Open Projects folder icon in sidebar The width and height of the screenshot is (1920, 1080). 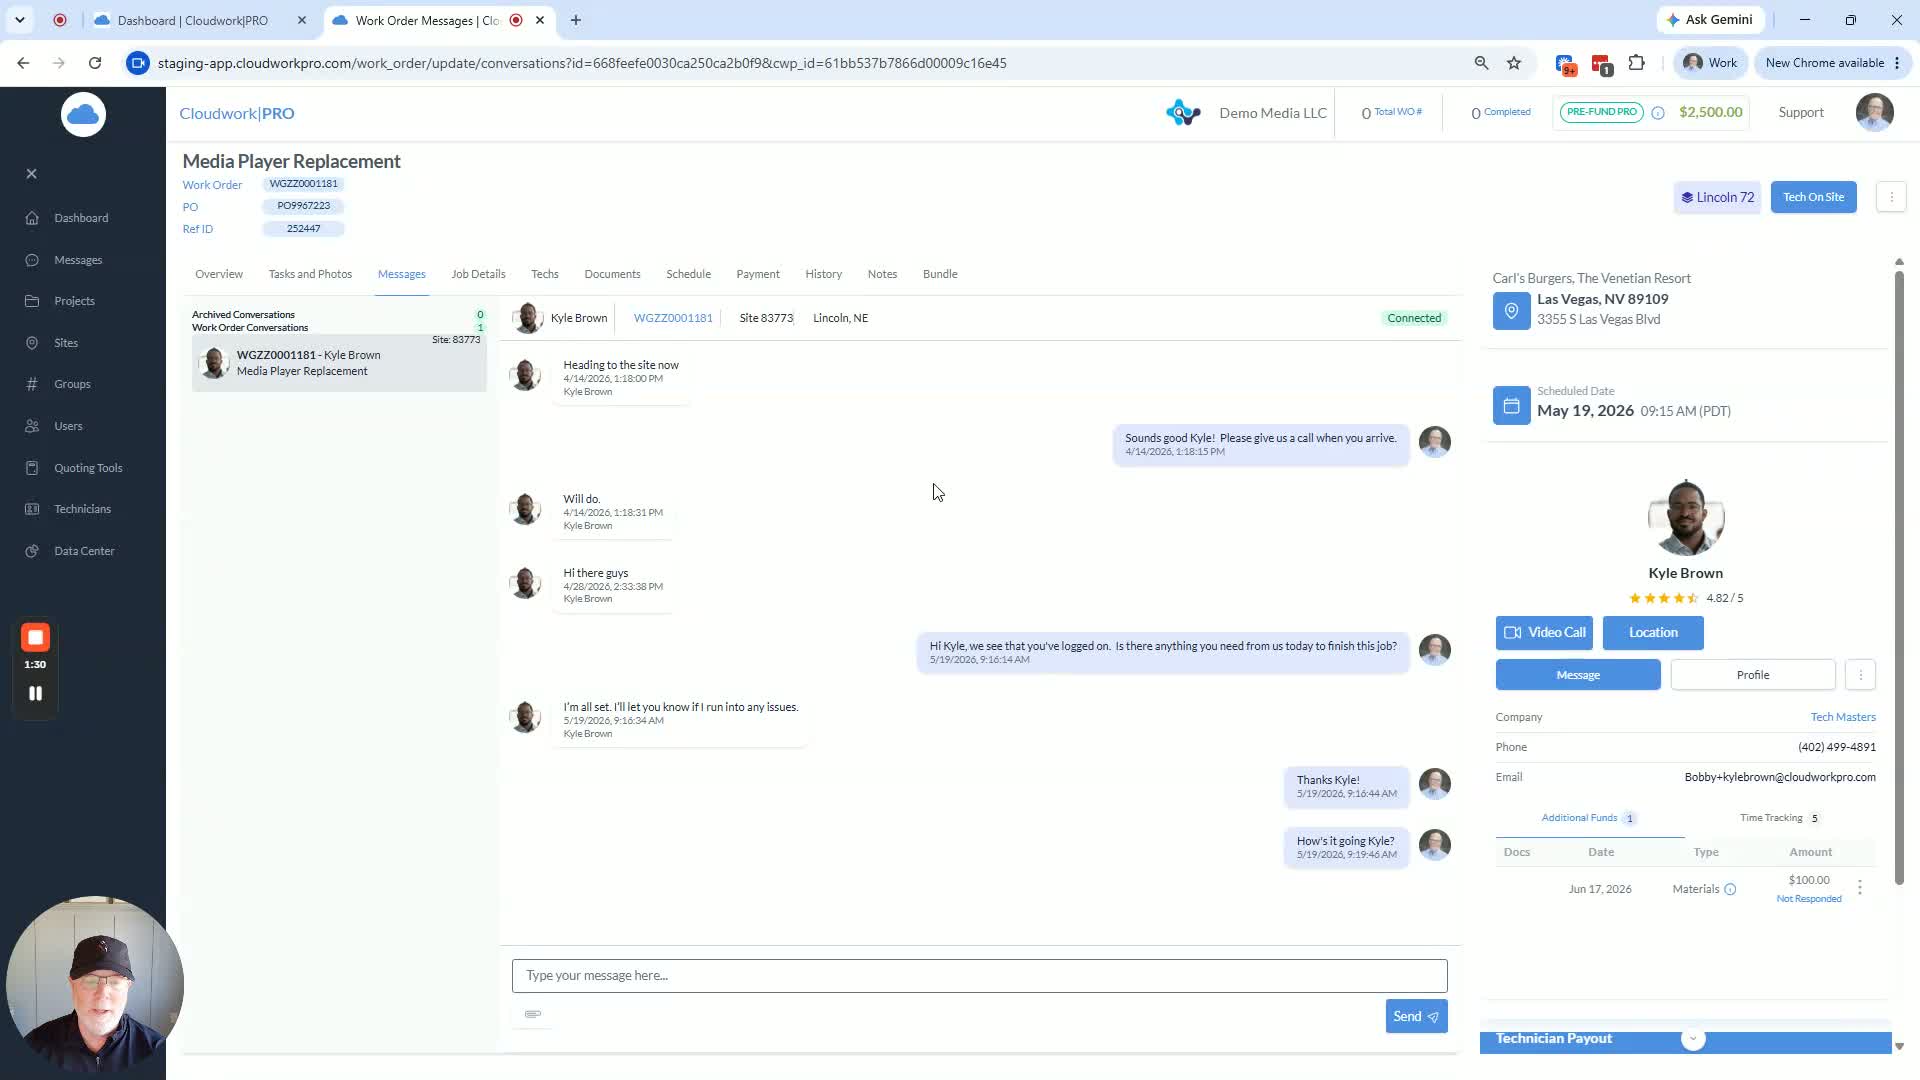click(x=32, y=301)
